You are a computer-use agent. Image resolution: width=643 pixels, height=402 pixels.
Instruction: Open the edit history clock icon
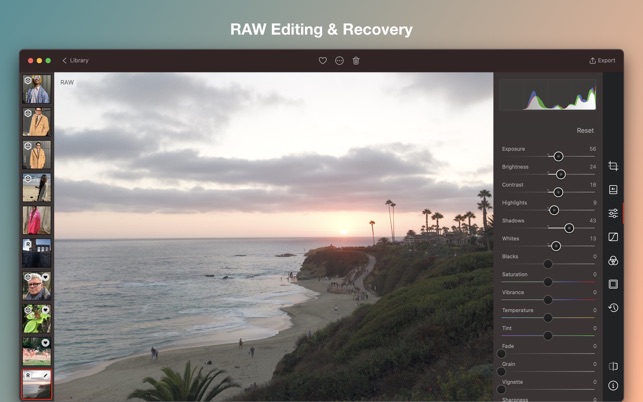(613, 308)
